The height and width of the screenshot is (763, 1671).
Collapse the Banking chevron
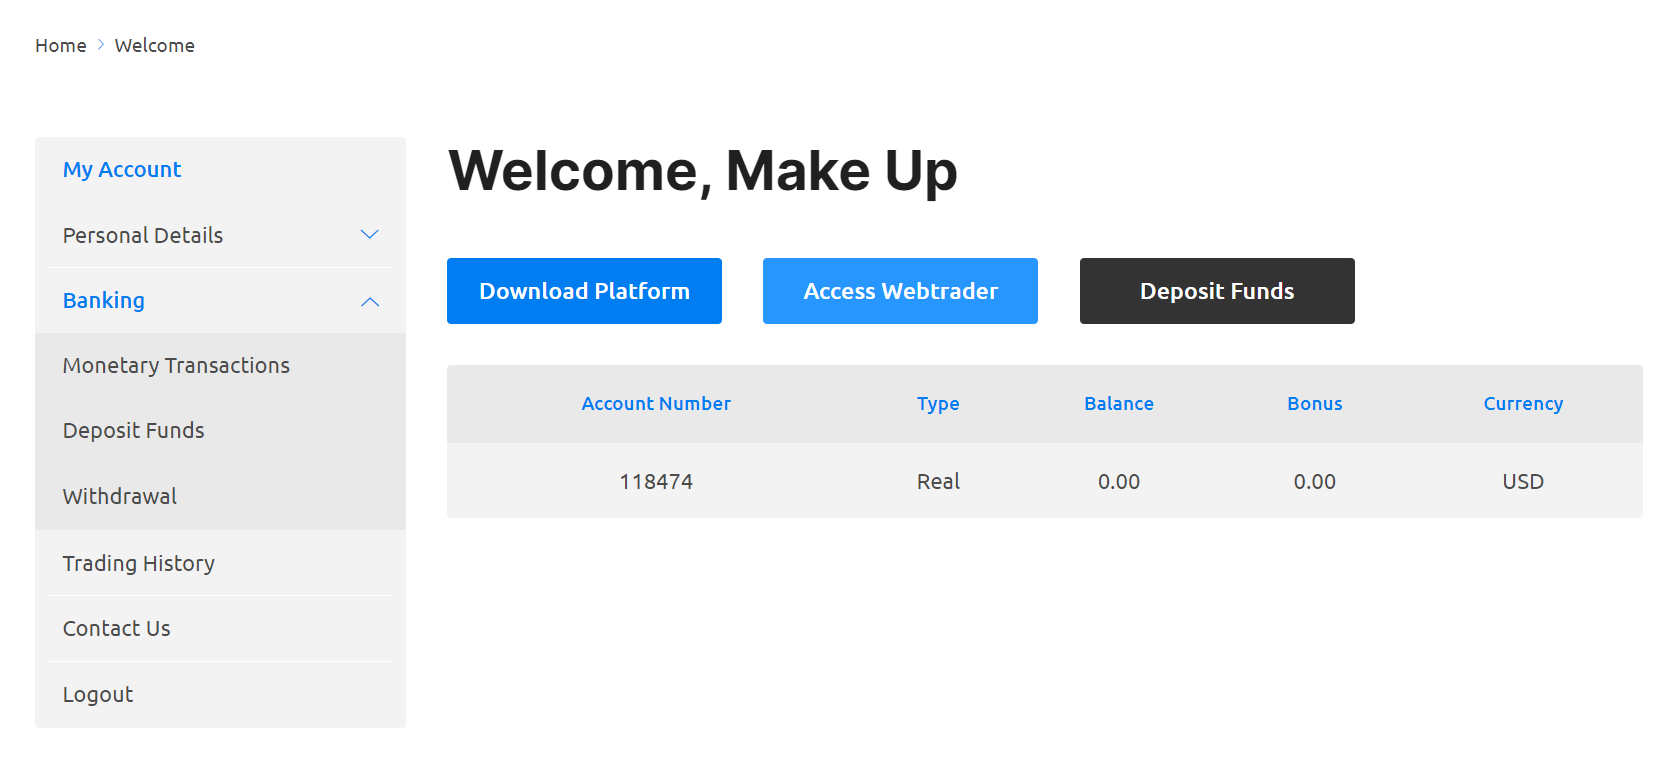pyautogui.click(x=370, y=301)
